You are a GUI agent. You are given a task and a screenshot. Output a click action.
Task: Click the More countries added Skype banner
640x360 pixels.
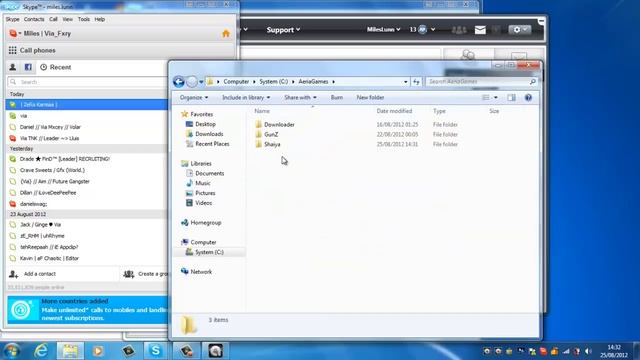coord(88,309)
